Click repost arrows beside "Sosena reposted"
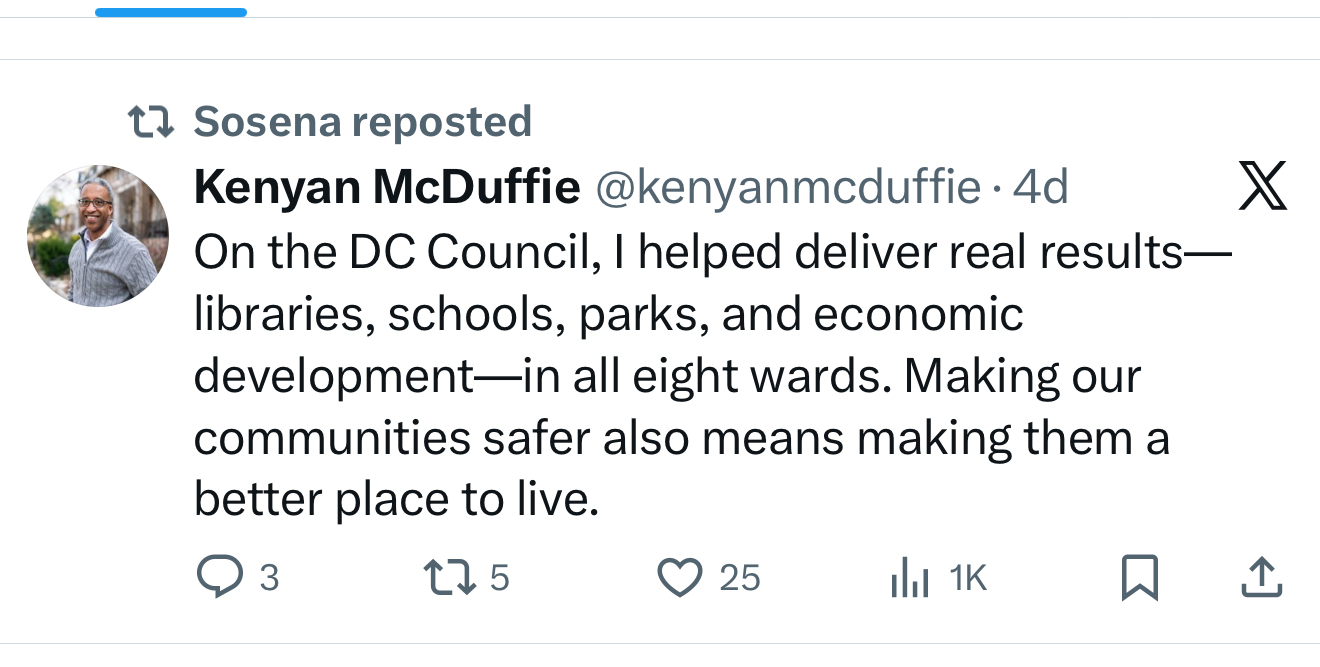Image resolution: width=1320 pixels, height=667 pixels. pyautogui.click(x=152, y=122)
